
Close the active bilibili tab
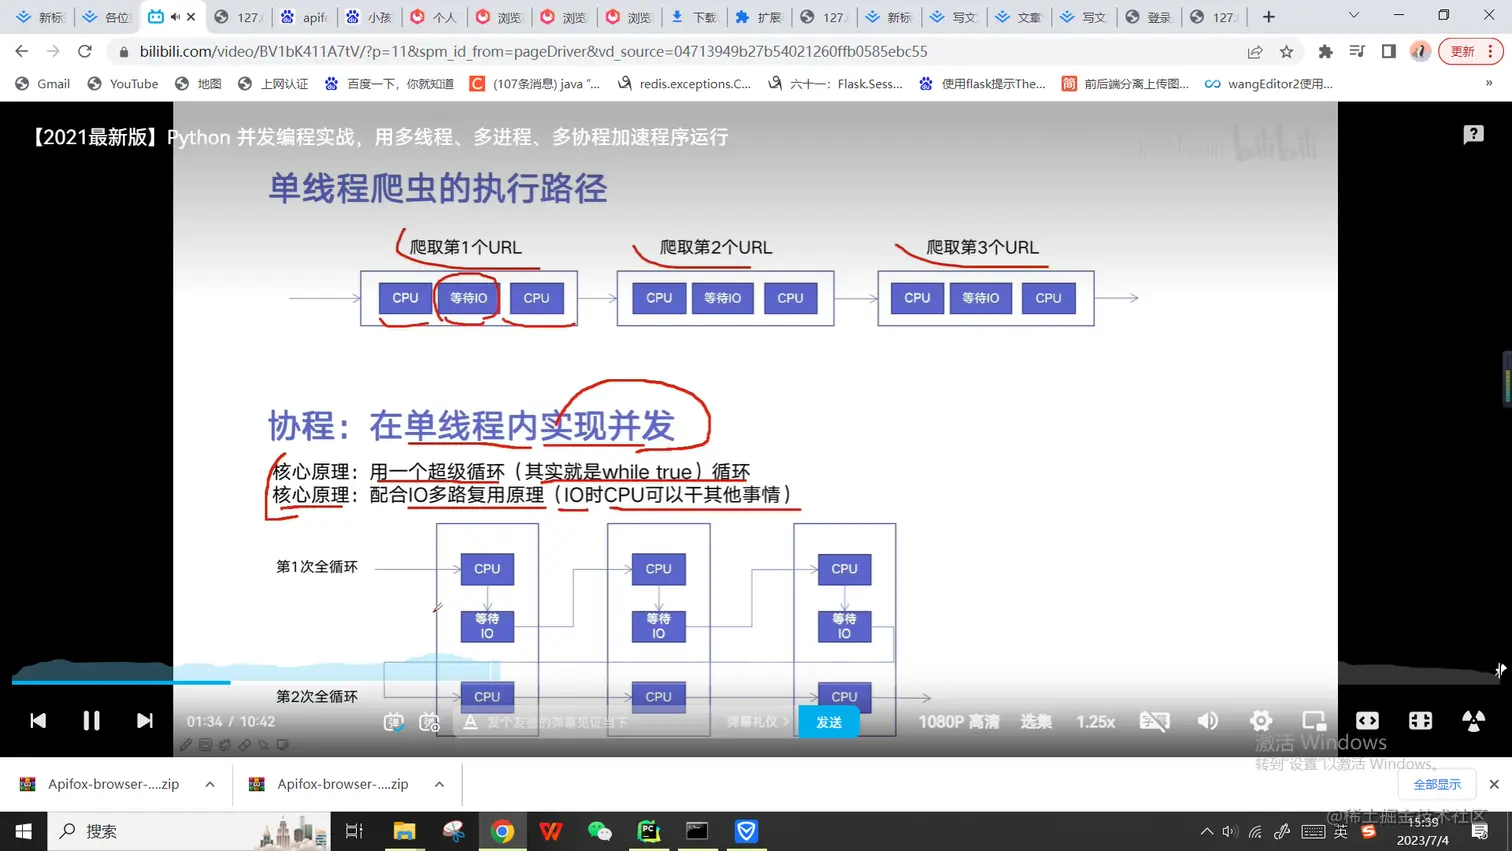coord(191,17)
